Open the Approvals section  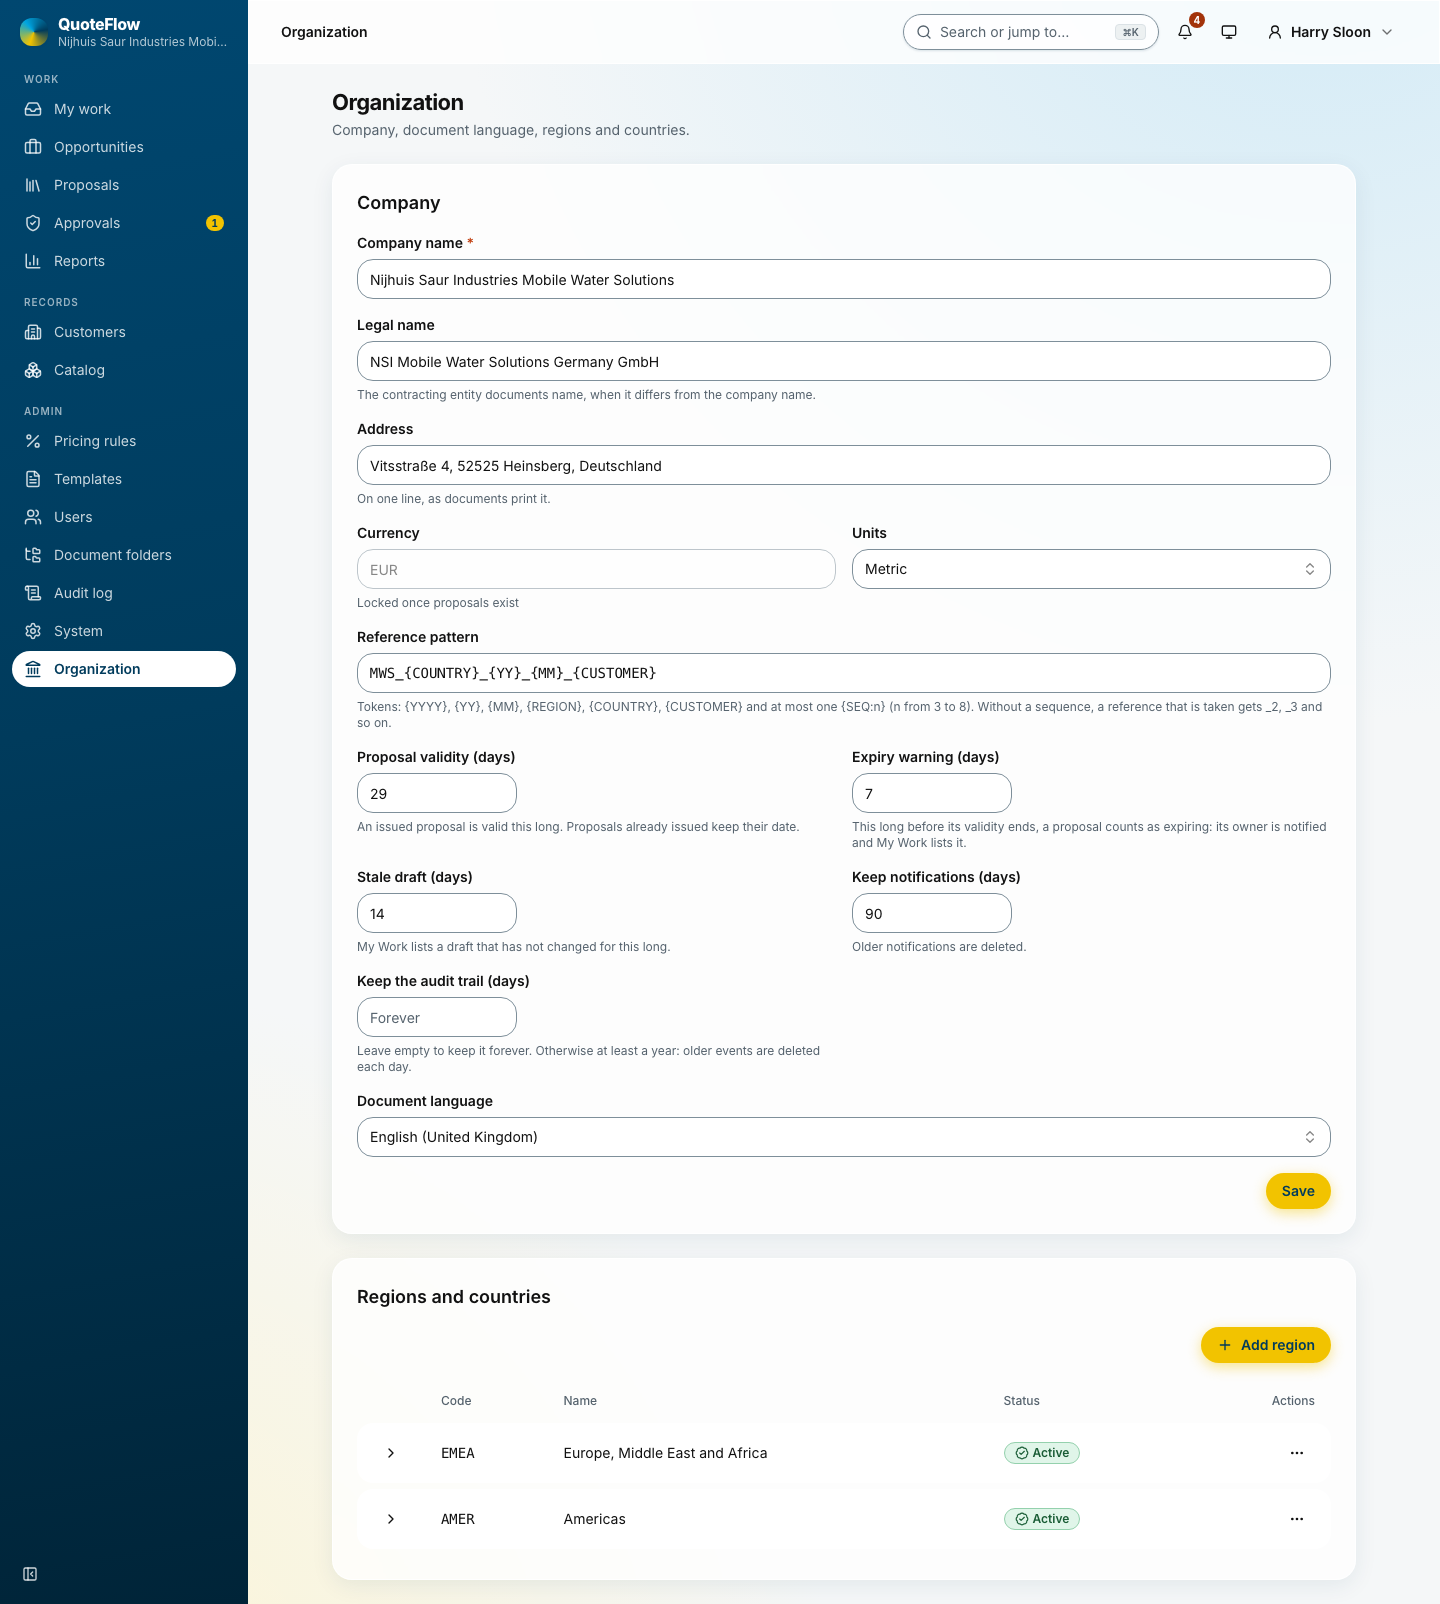click(124, 223)
